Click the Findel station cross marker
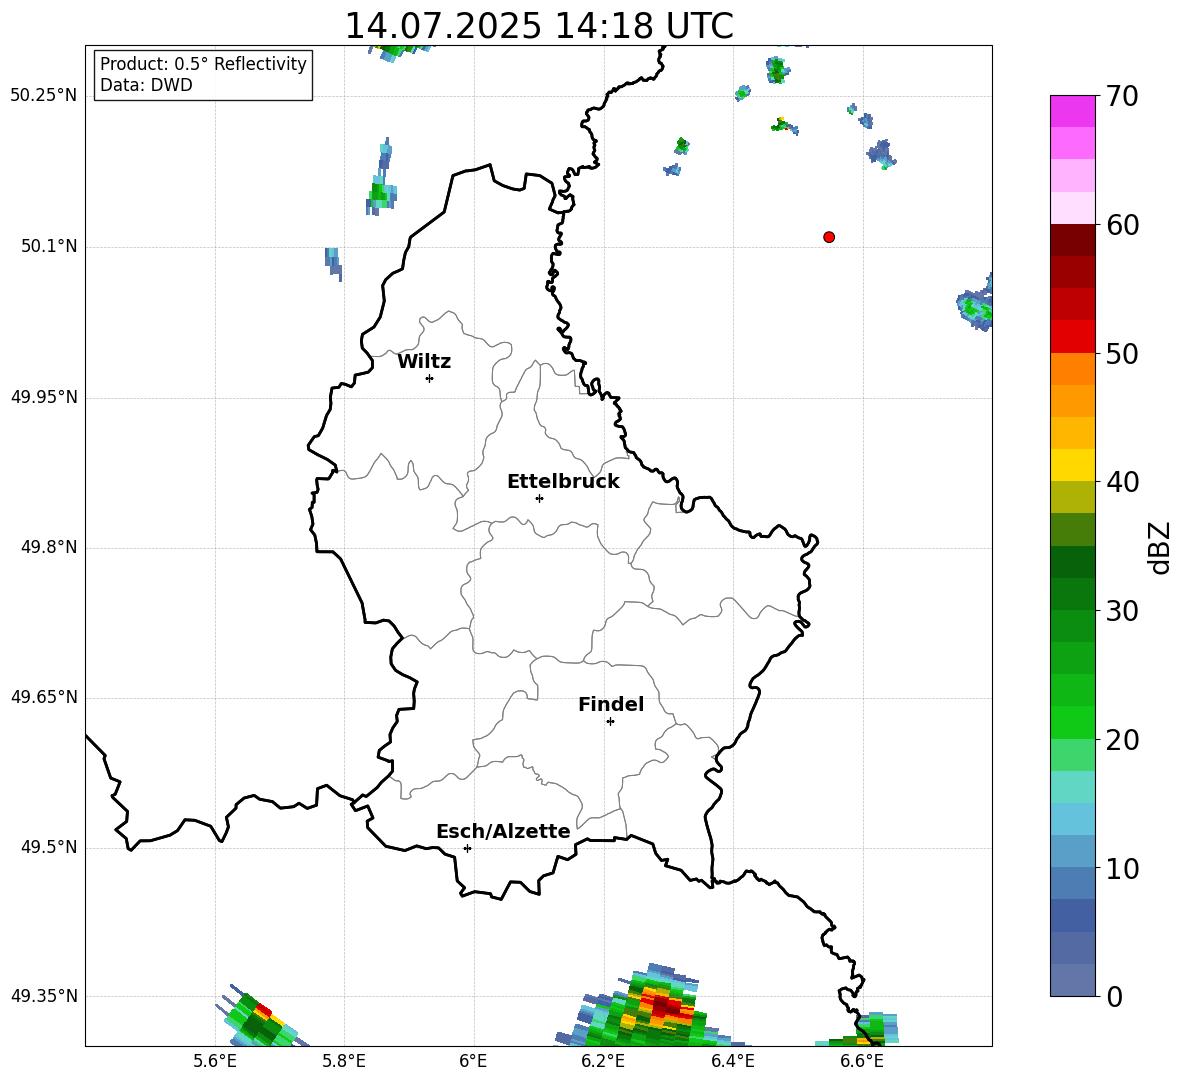The width and height of the screenshot is (1184, 1081). (610, 722)
